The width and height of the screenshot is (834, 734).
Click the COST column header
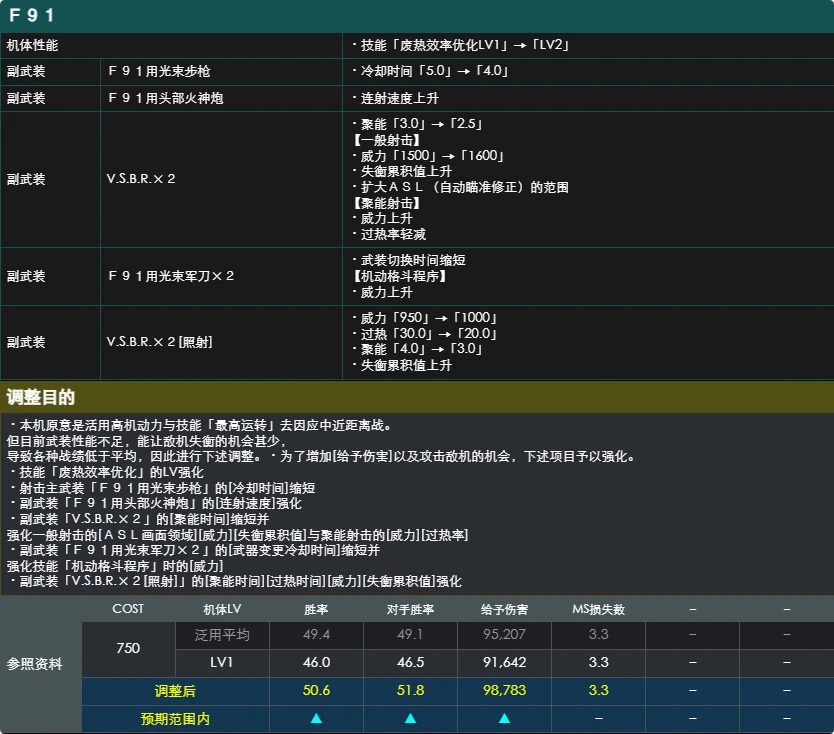coord(128,609)
